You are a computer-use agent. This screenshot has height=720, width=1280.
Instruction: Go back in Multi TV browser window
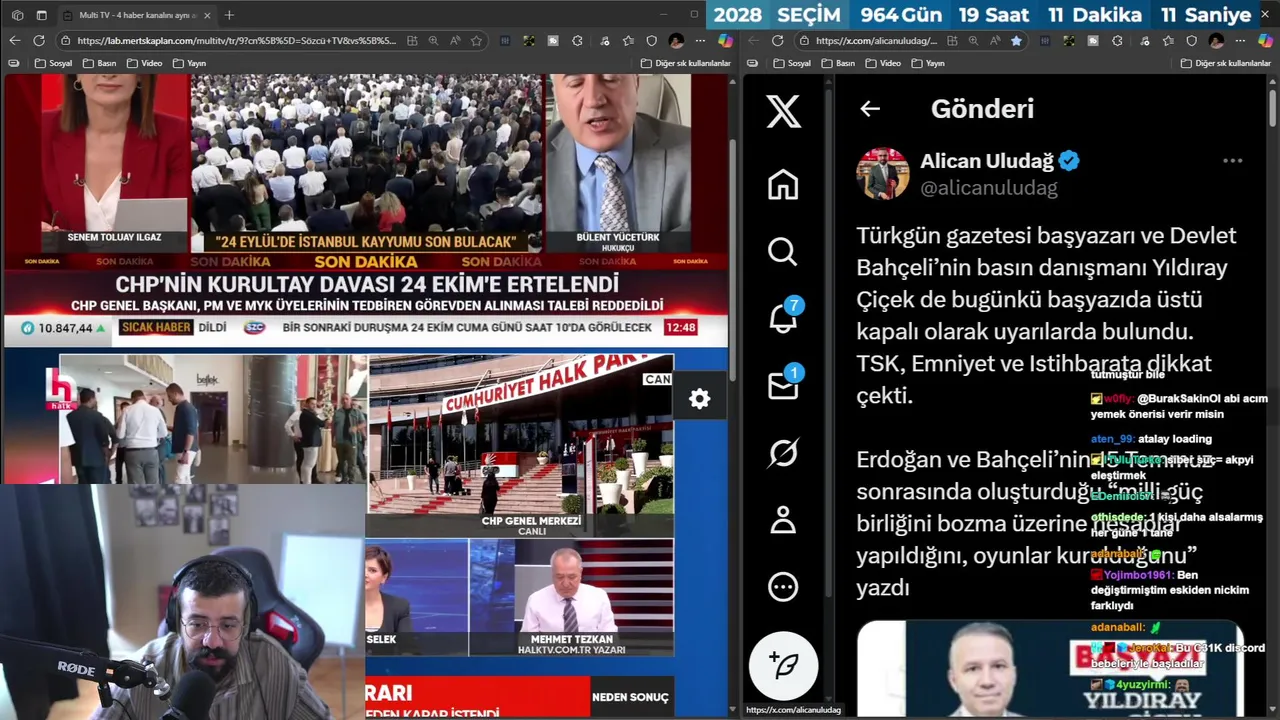tap(14, 41)
